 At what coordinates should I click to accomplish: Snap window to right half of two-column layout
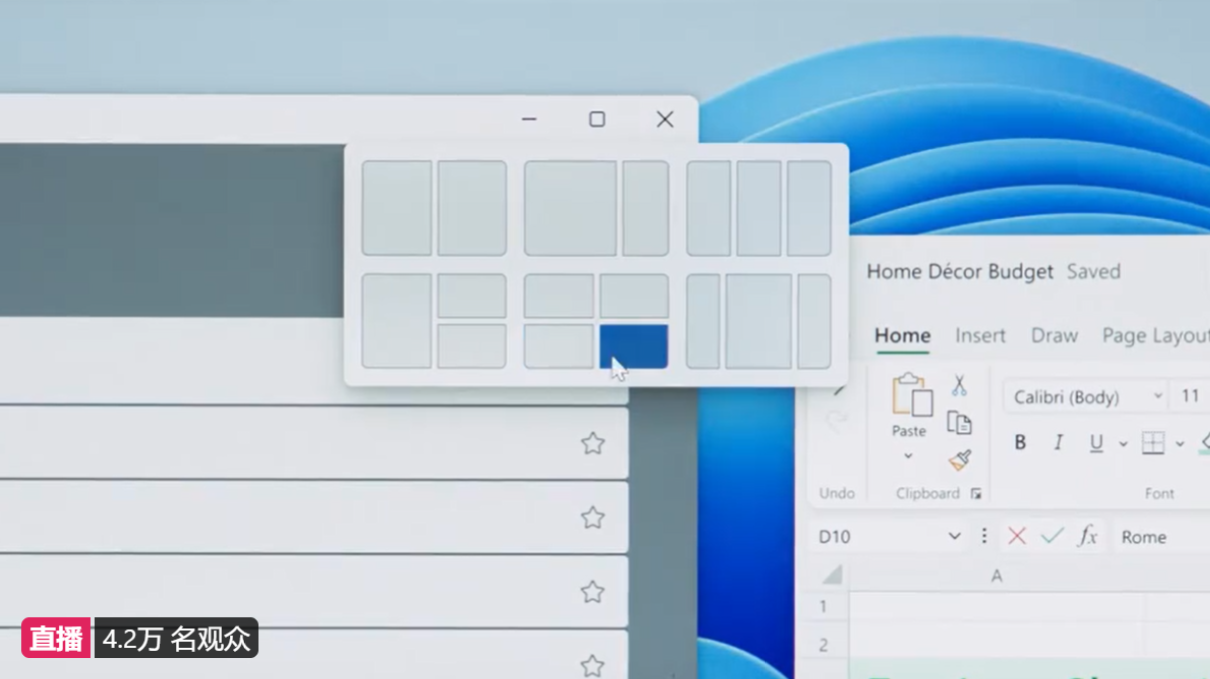click(x=472, y=208)
